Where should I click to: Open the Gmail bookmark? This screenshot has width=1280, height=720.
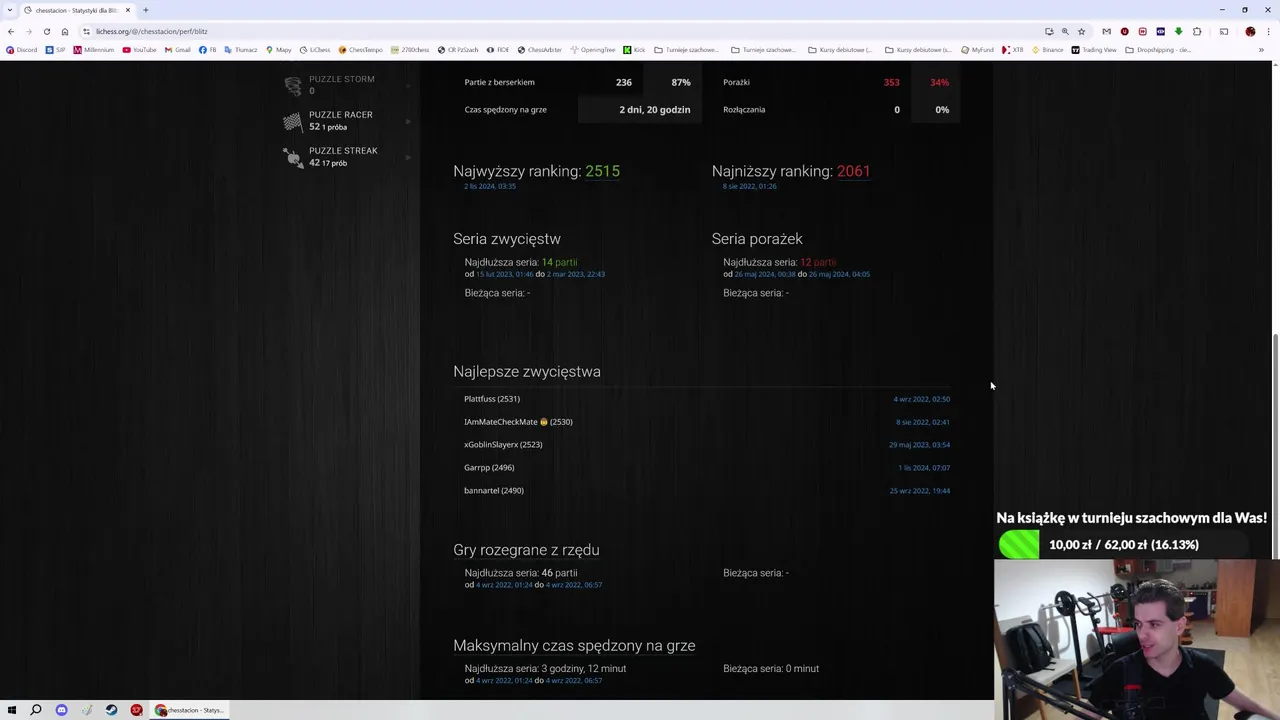[177, 50]
